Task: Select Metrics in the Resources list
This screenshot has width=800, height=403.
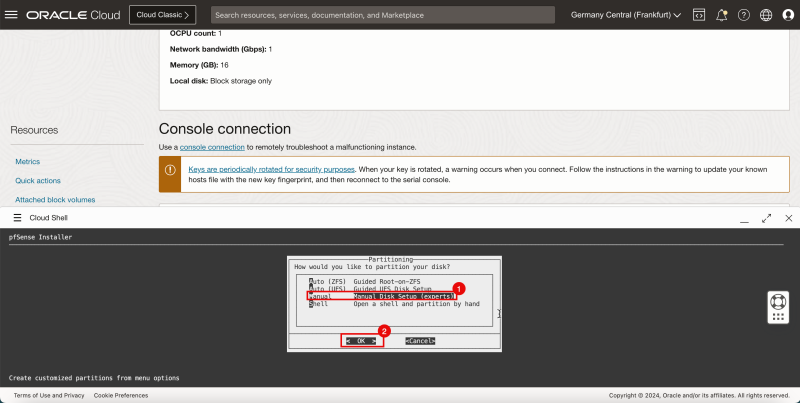Action: click(28, 161)
